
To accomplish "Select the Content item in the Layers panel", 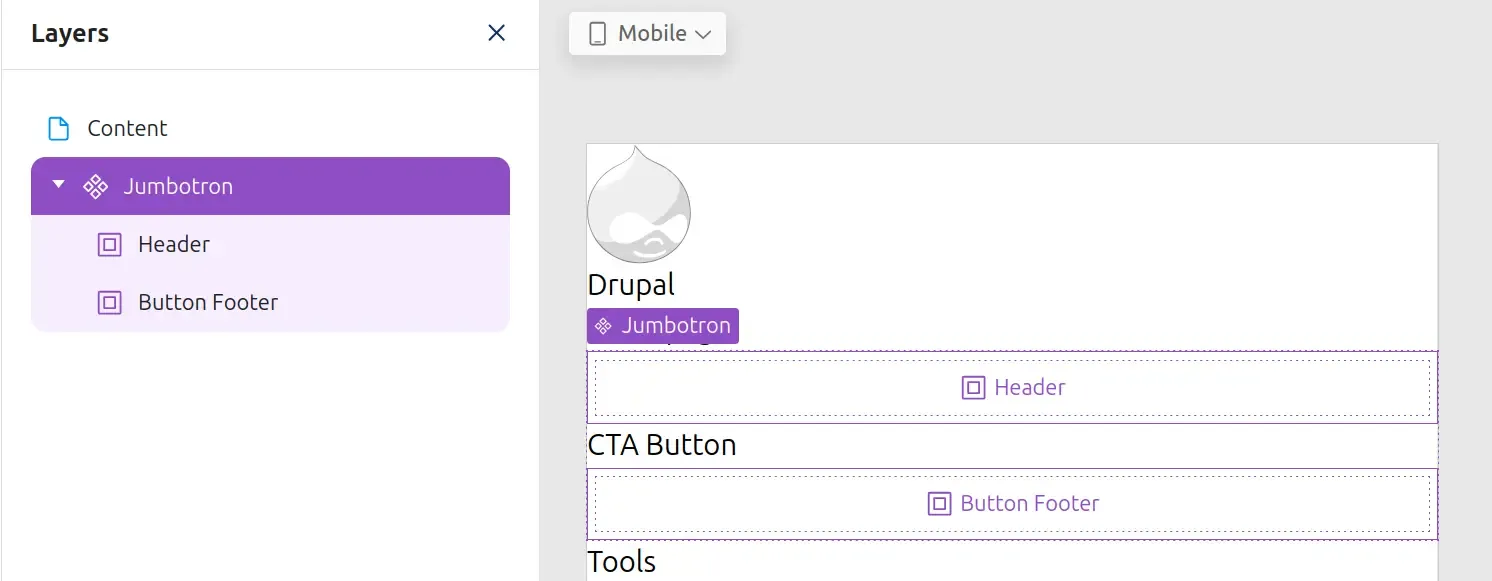I will coord(127,127).
